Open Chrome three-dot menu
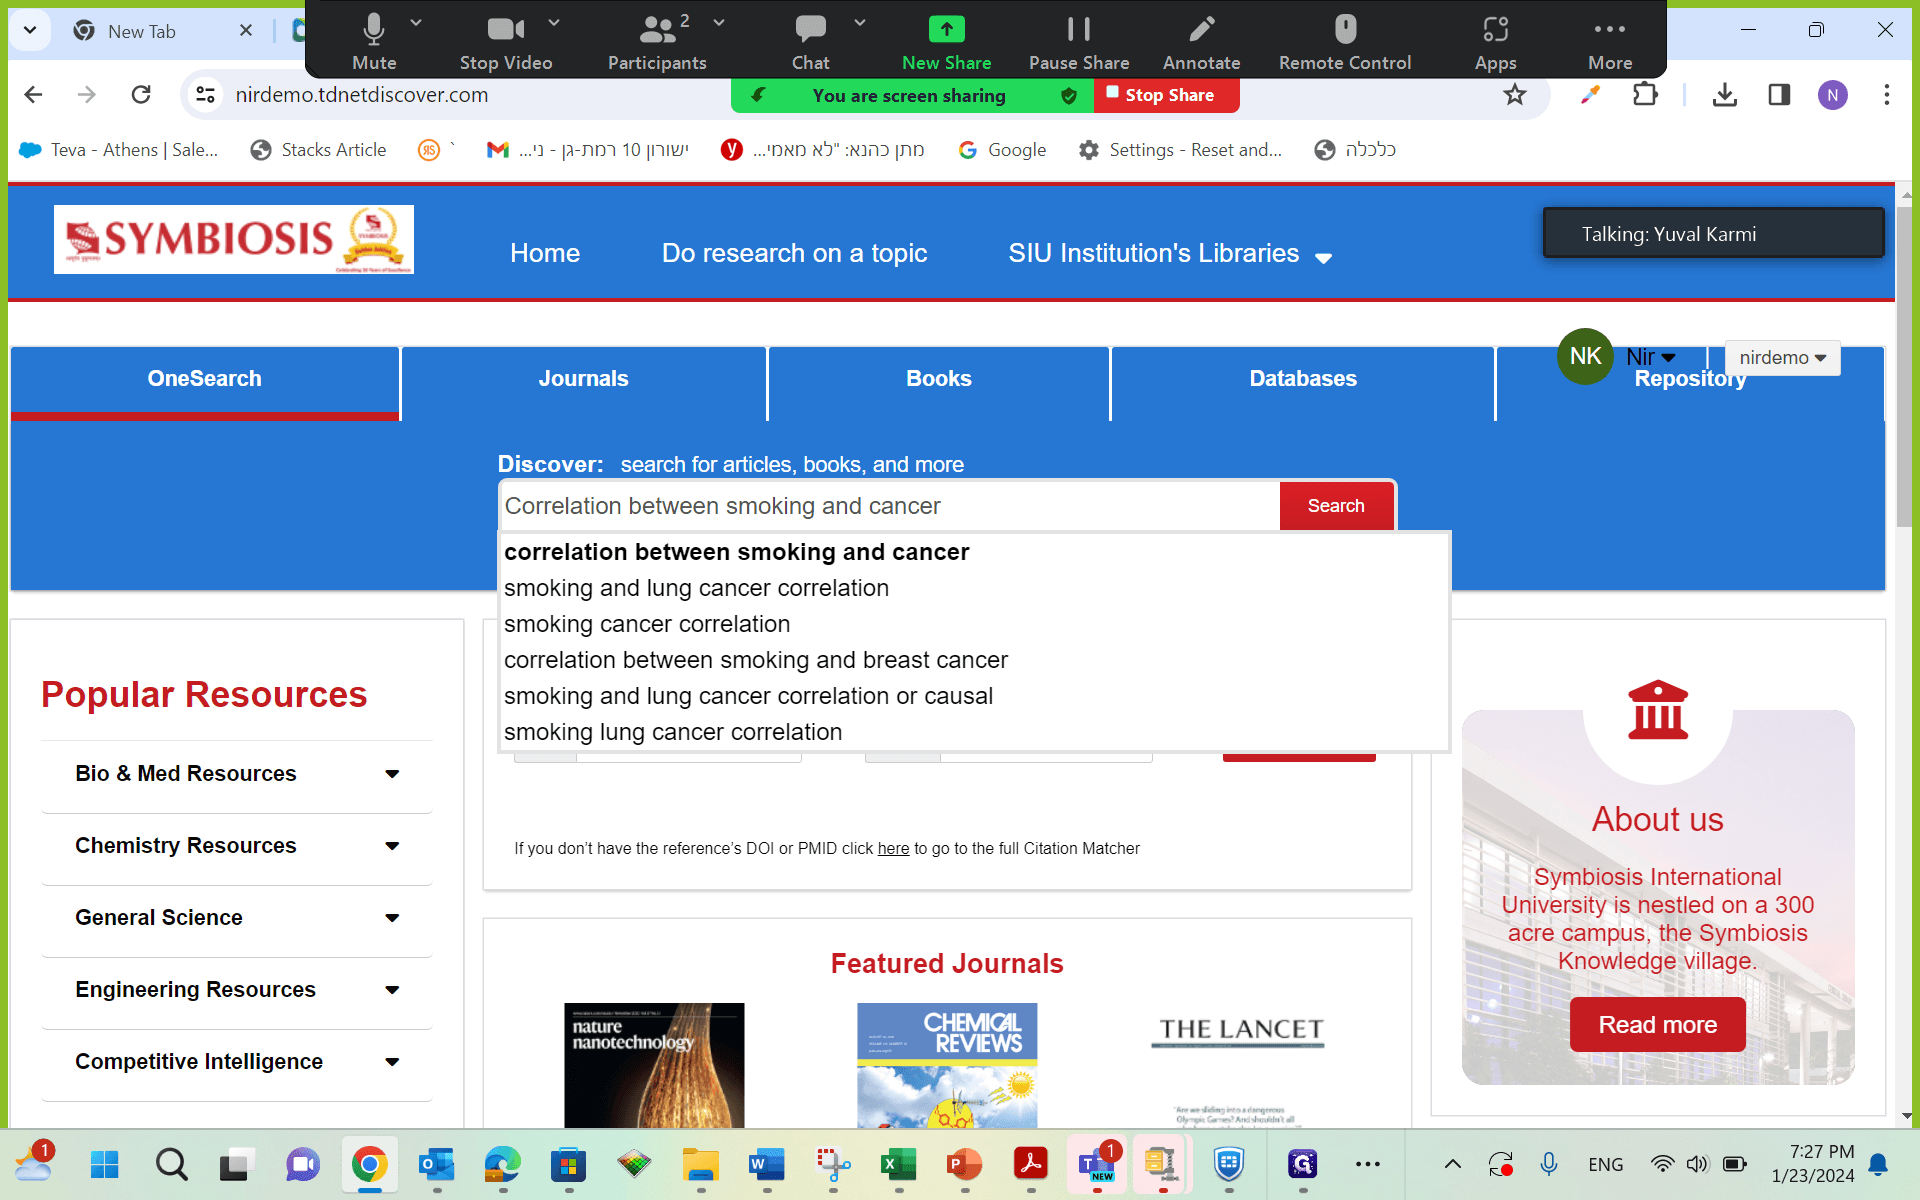Screen dimensions: 1920x1200 coord(1887,95)
